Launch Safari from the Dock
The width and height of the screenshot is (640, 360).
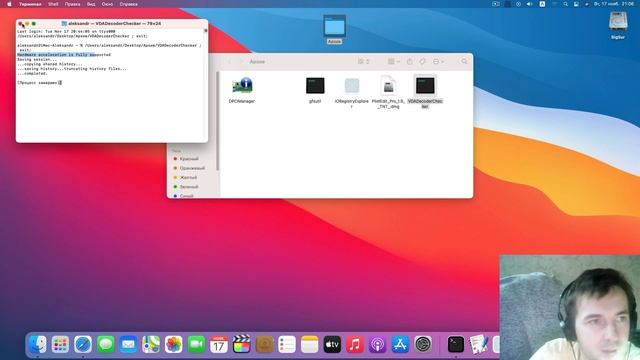point(83,344)
